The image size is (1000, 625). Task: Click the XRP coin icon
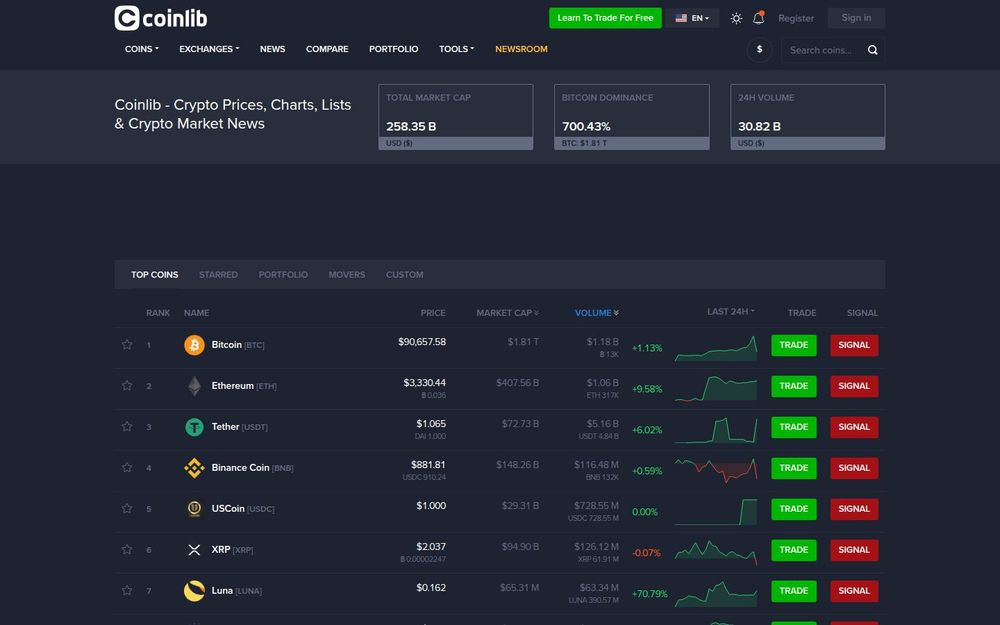tap(195, 550)
